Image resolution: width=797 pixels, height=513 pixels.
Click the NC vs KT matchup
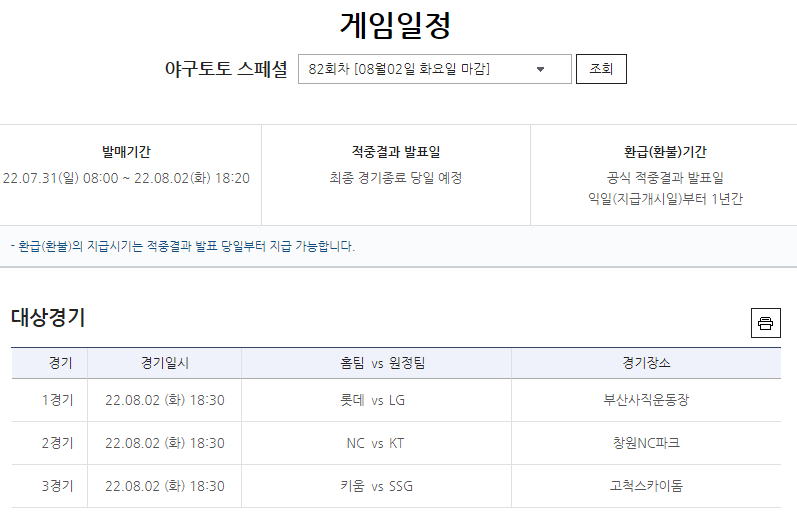click(x=375, y=443)
